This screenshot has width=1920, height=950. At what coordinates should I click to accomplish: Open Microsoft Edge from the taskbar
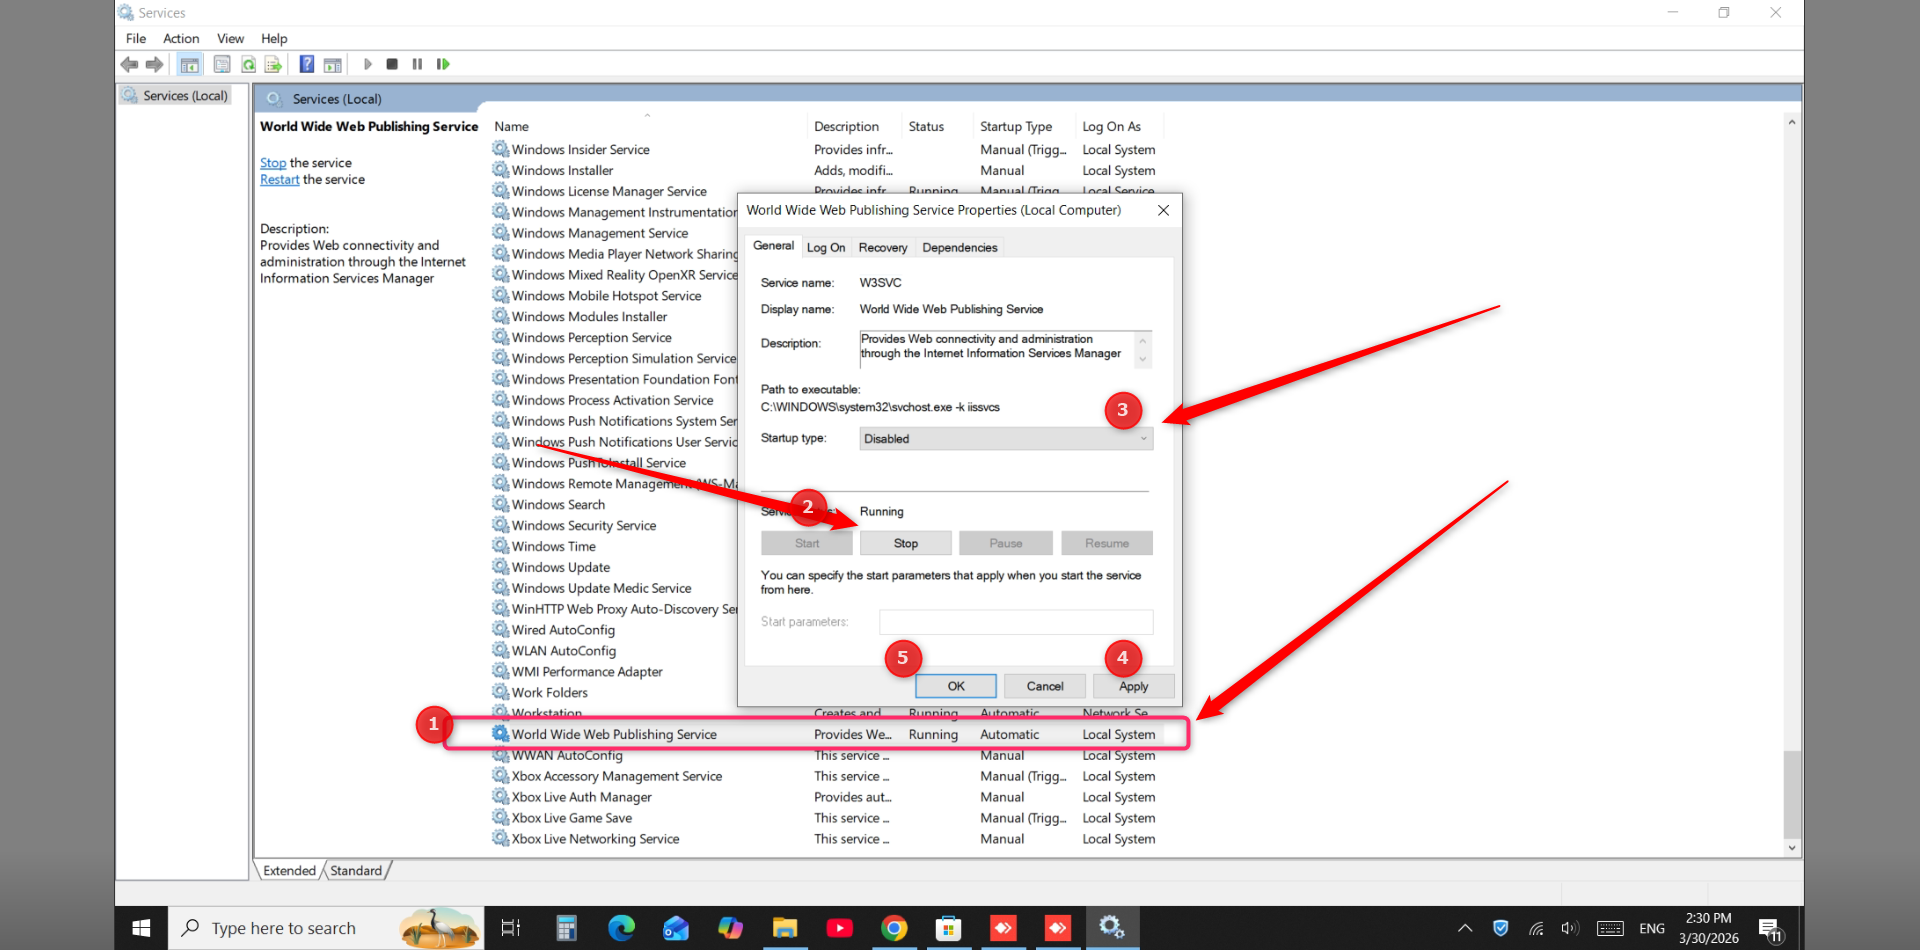[621, 928]
